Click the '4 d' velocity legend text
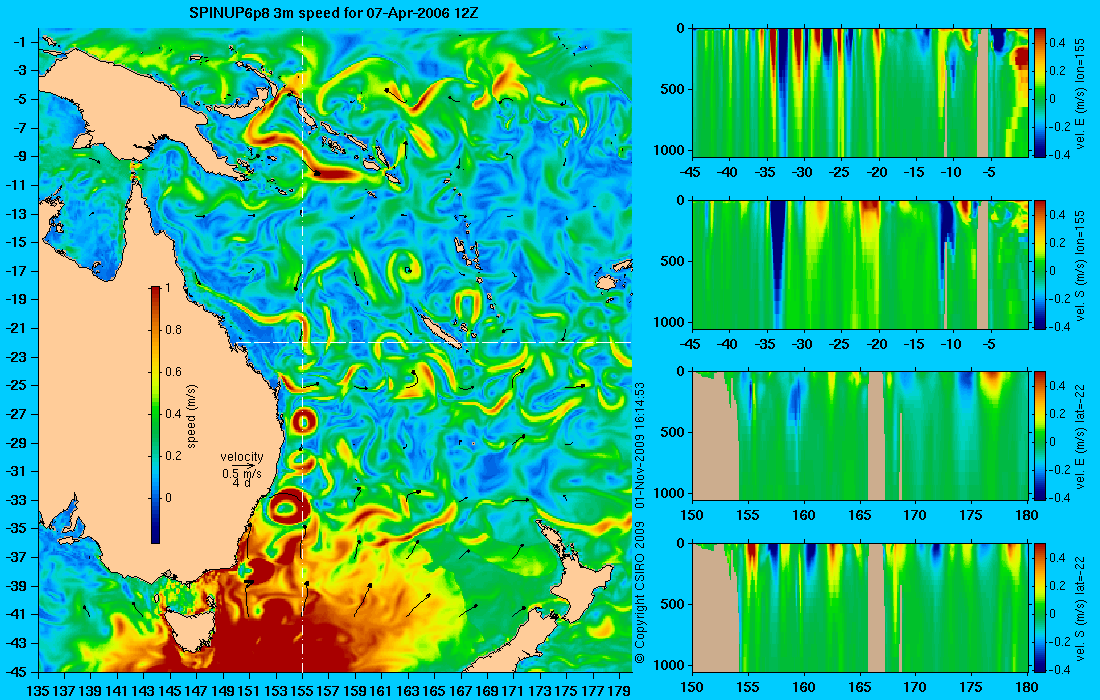The width and height of the screenshot is (1100, 700). pyautogui.click(x=241, y=483)
